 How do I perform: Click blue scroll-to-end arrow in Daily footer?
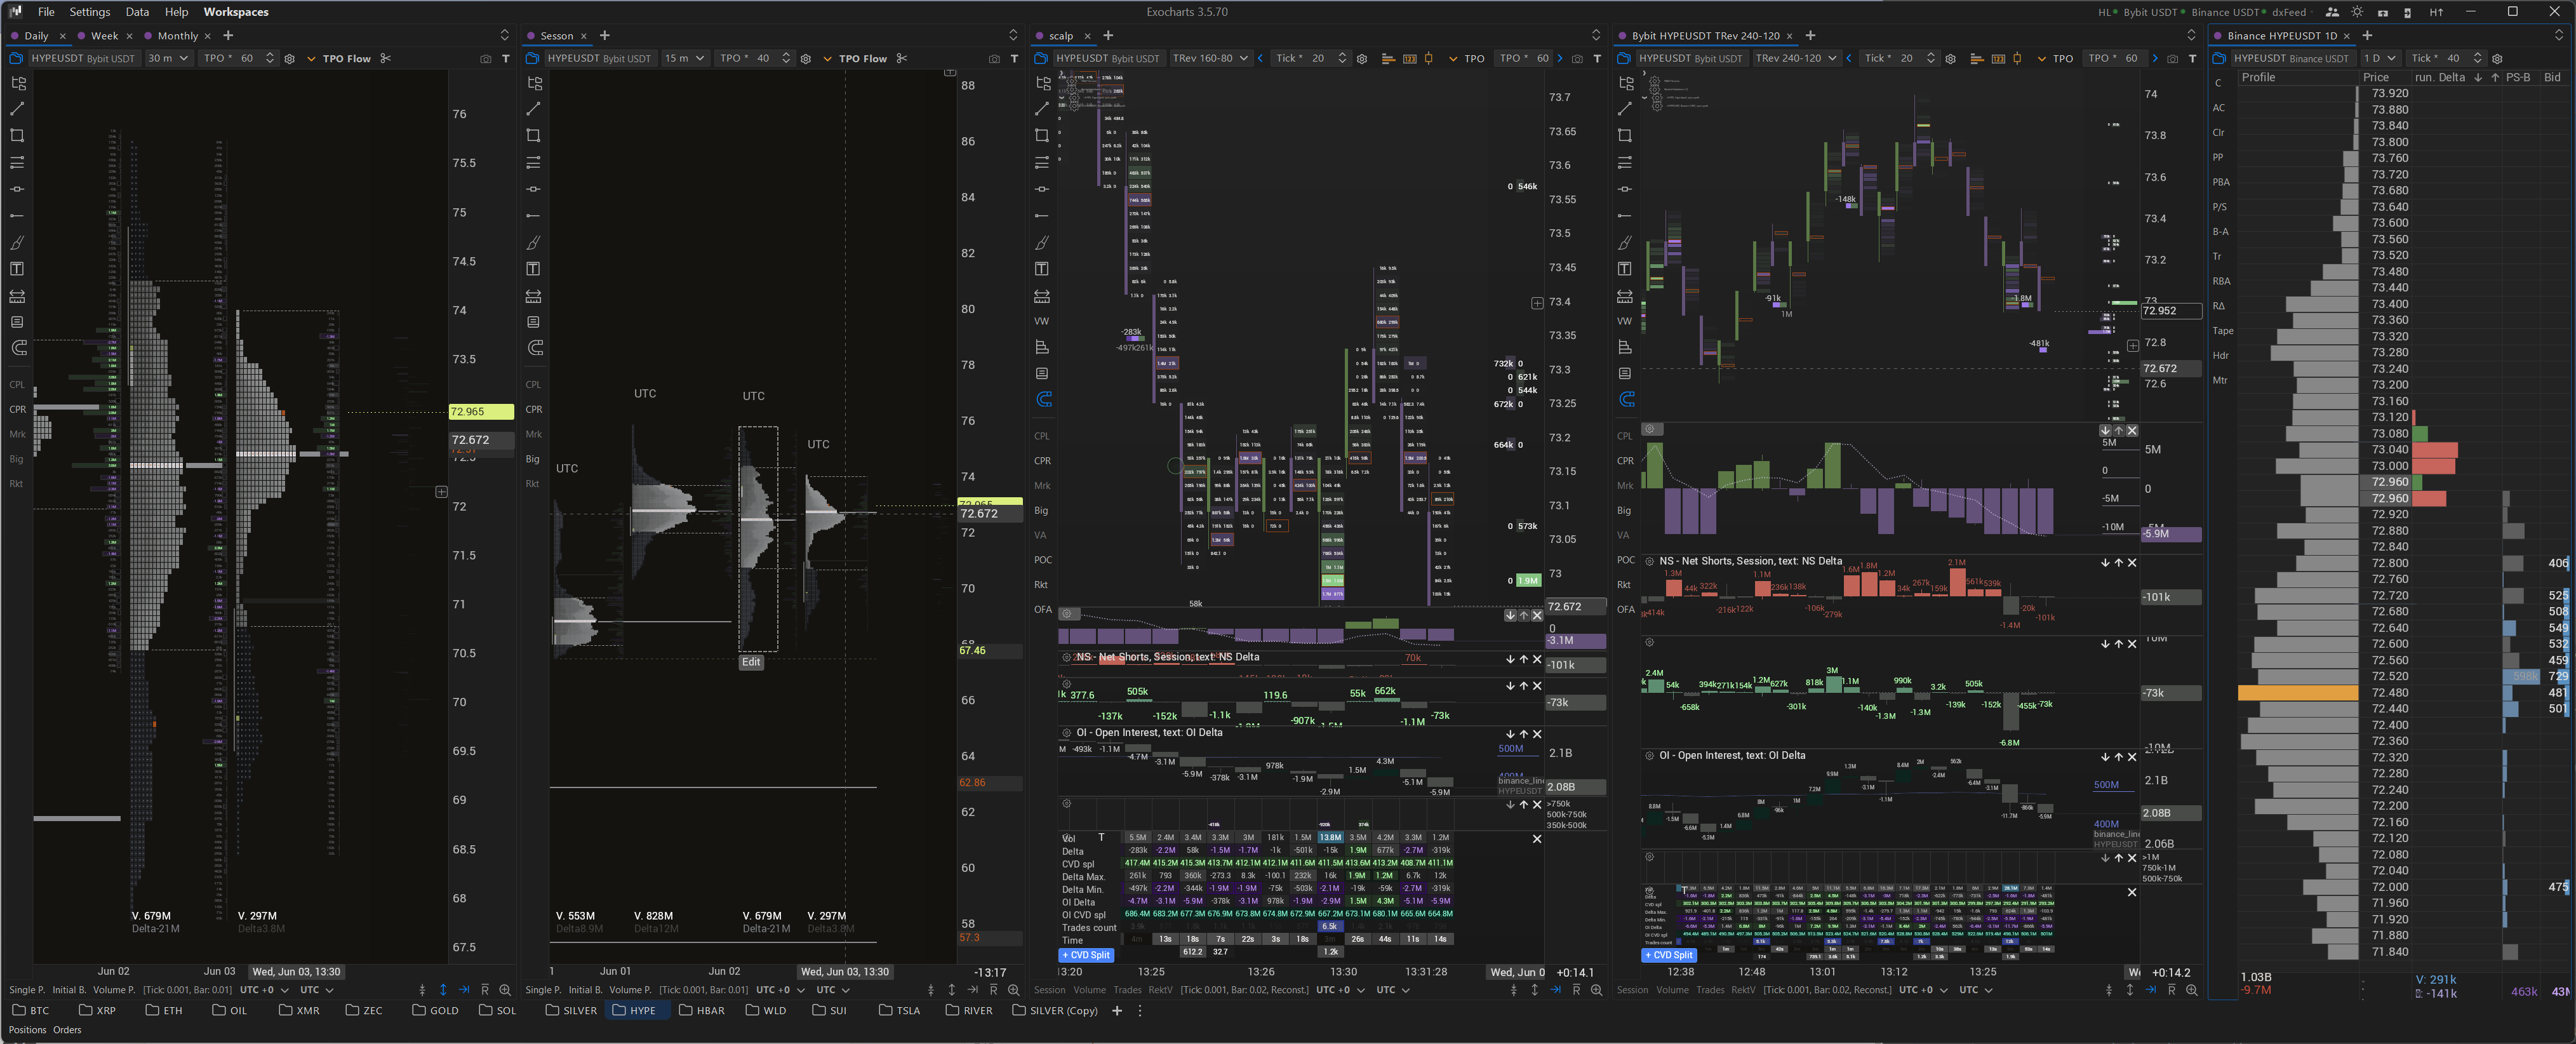[464, 990]
